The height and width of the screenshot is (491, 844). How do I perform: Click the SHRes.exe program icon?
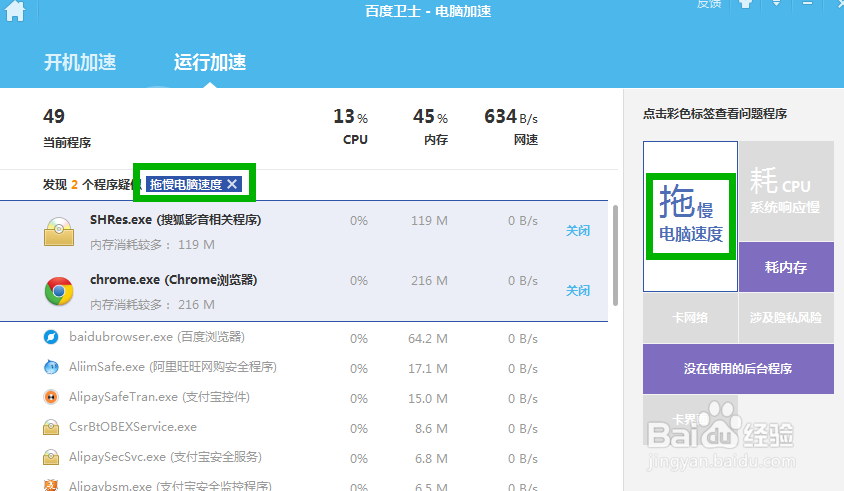tap(59, 232)
